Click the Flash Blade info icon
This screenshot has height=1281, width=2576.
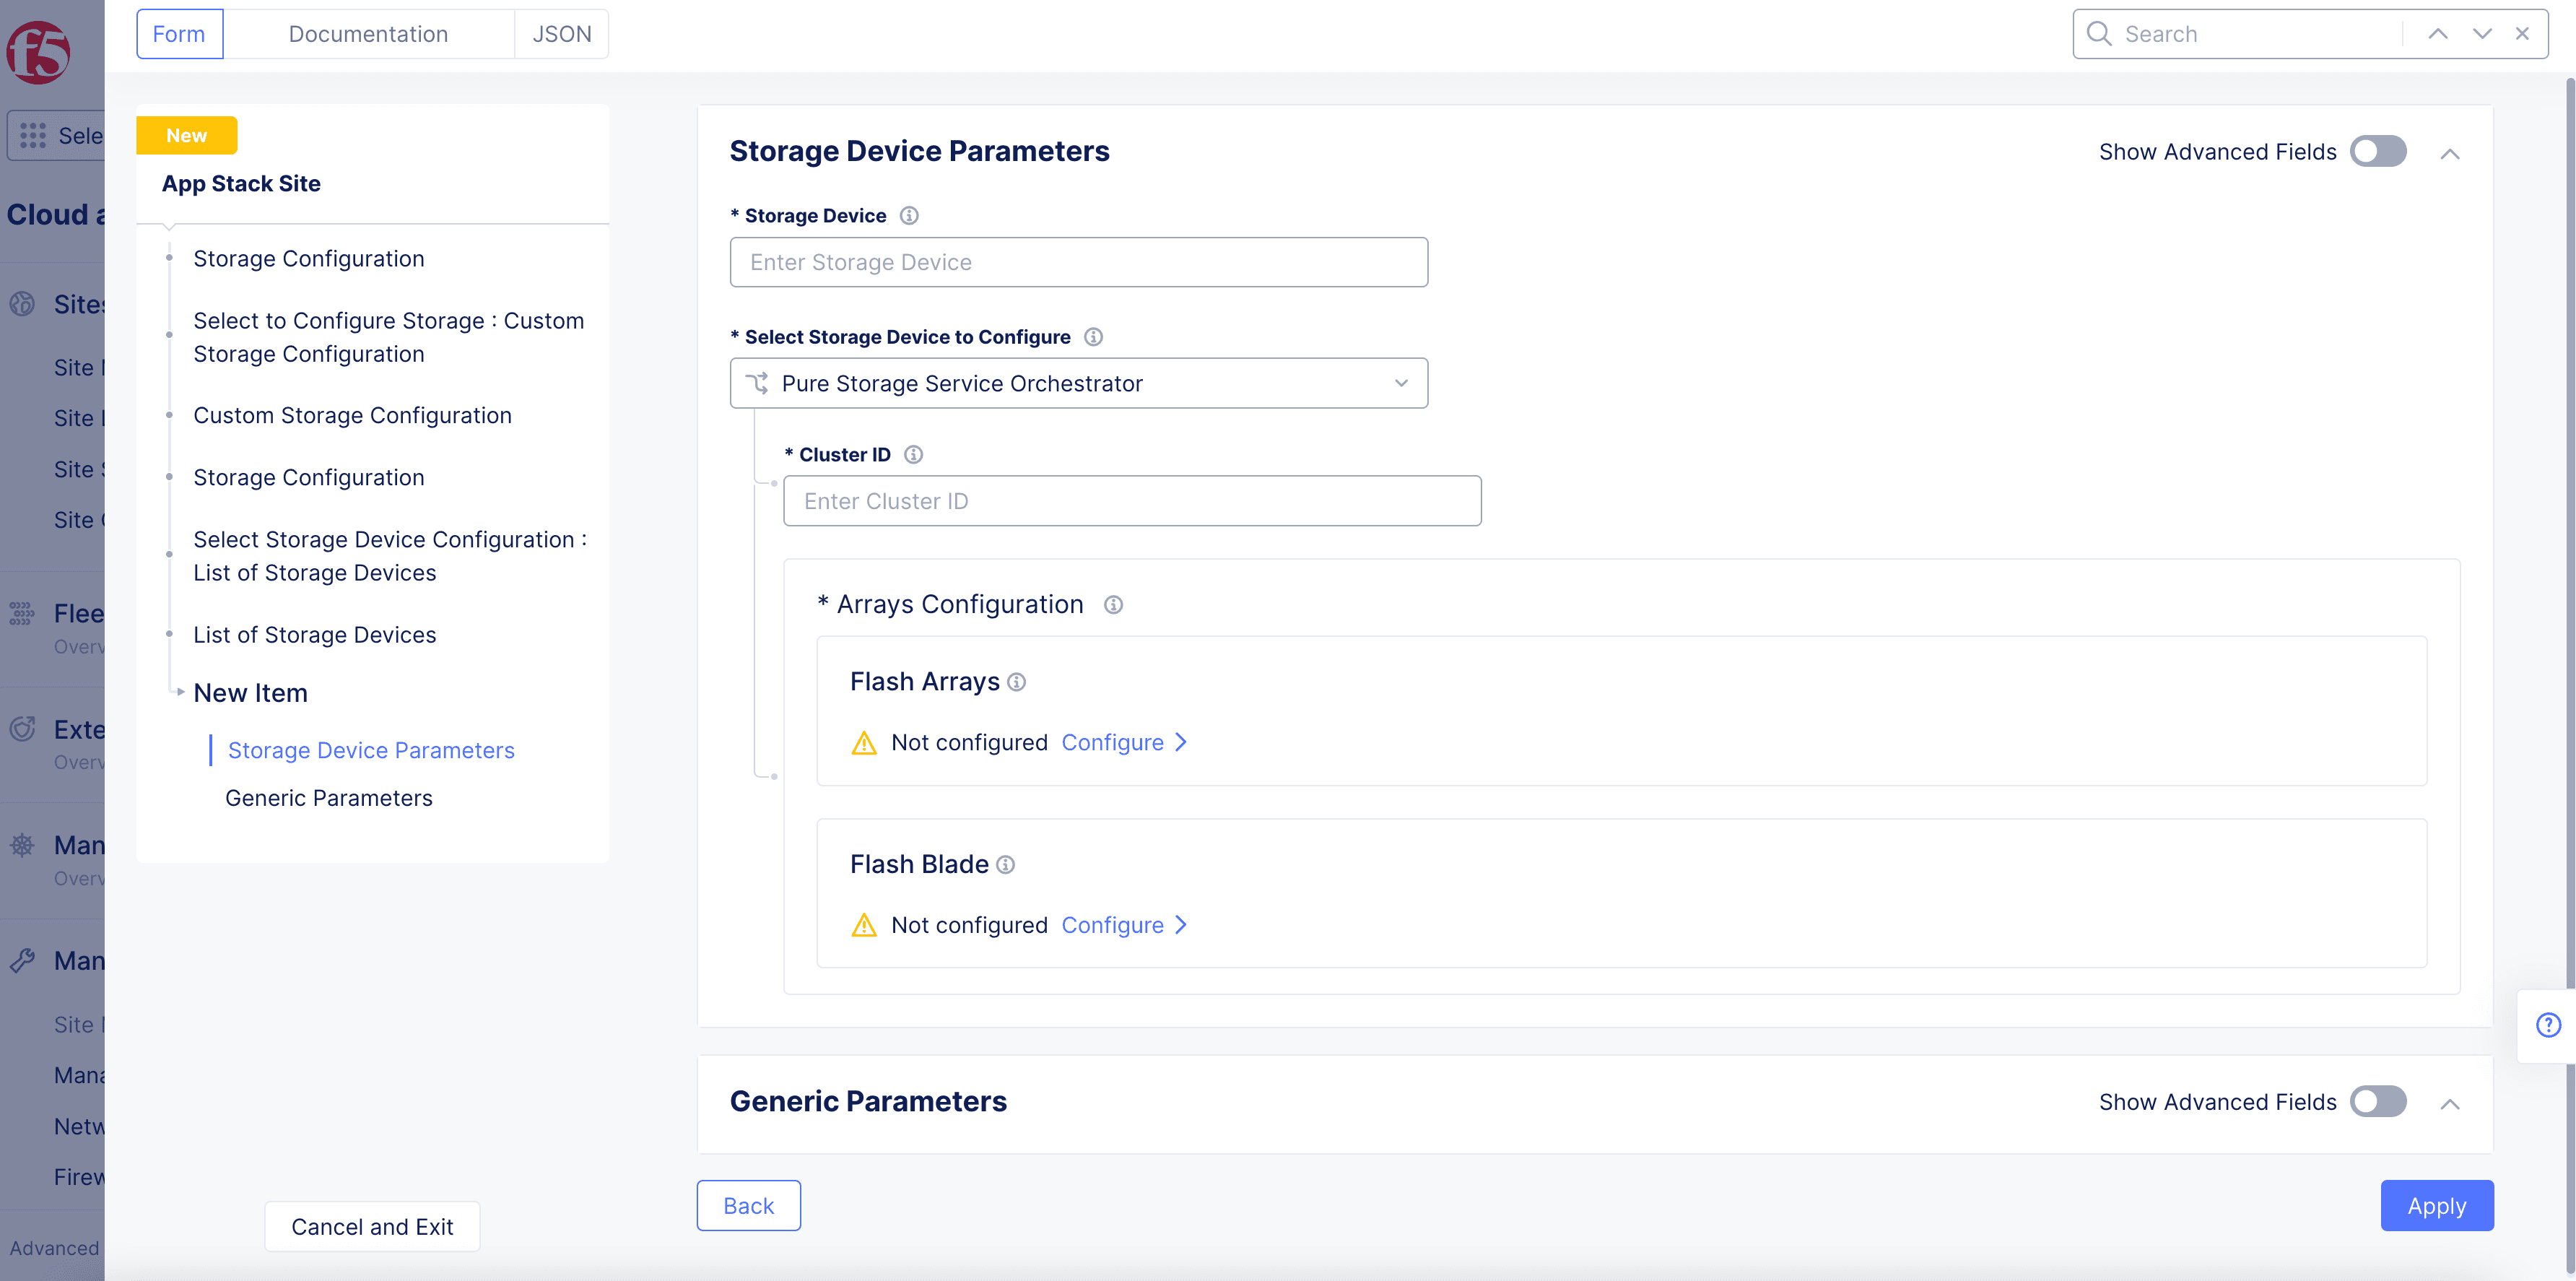1005,865
